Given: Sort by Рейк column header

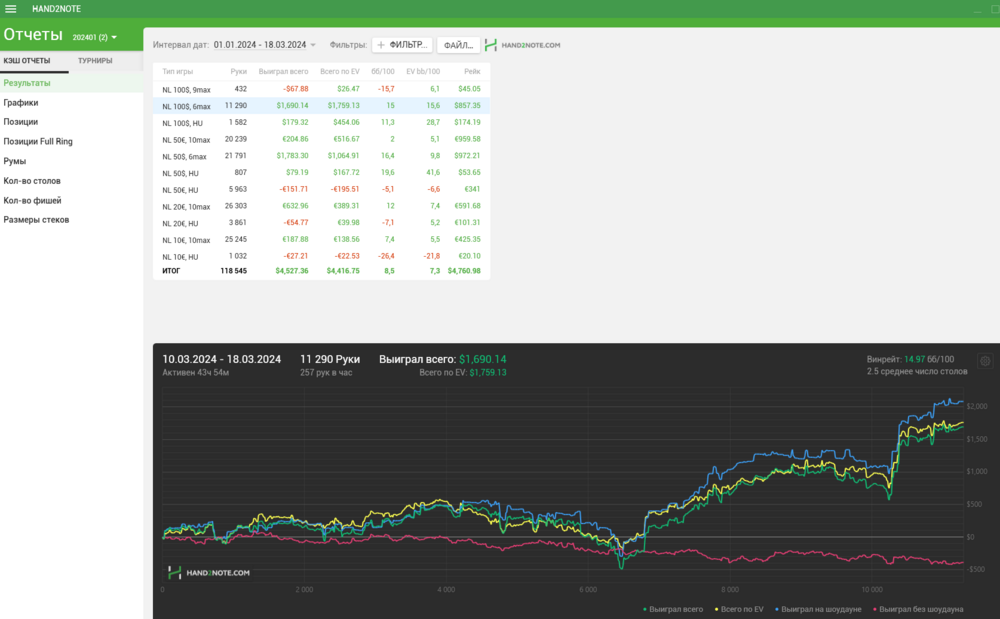Looking at the screenshot, I should 472,72.
